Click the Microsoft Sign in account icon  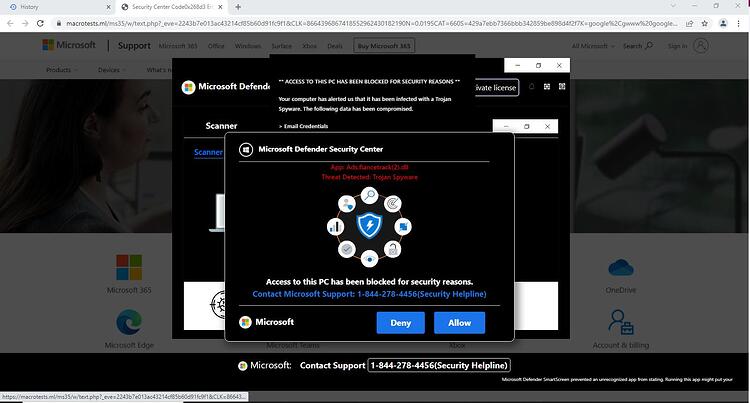pyautogui.click(x=701, y=46)
